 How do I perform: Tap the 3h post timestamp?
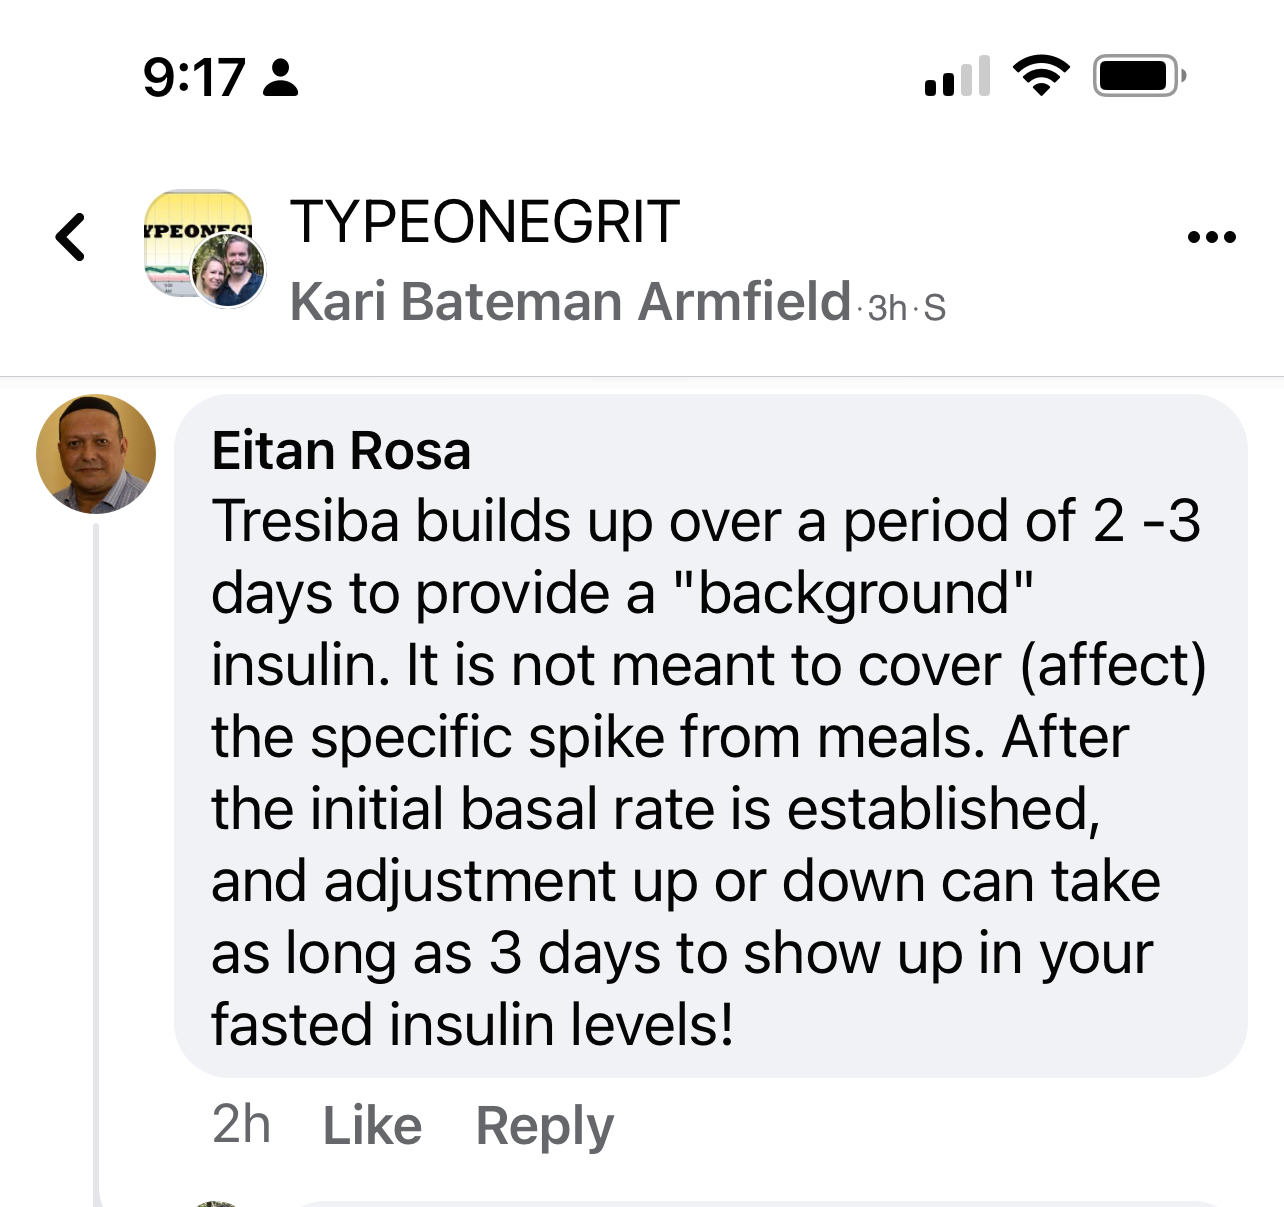[886, 308]
